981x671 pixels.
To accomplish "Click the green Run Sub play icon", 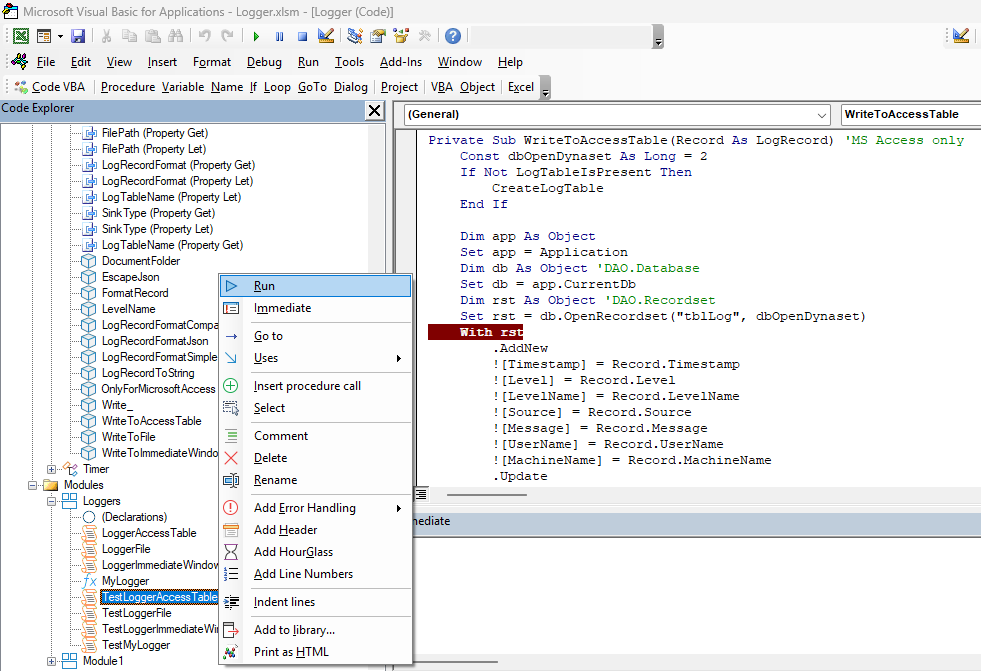I will (256, 36).
